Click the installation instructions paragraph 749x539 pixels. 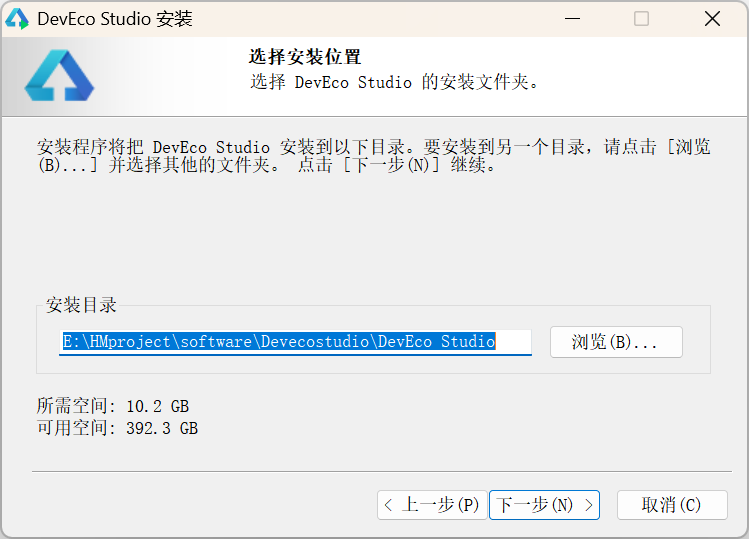point(374,156)
